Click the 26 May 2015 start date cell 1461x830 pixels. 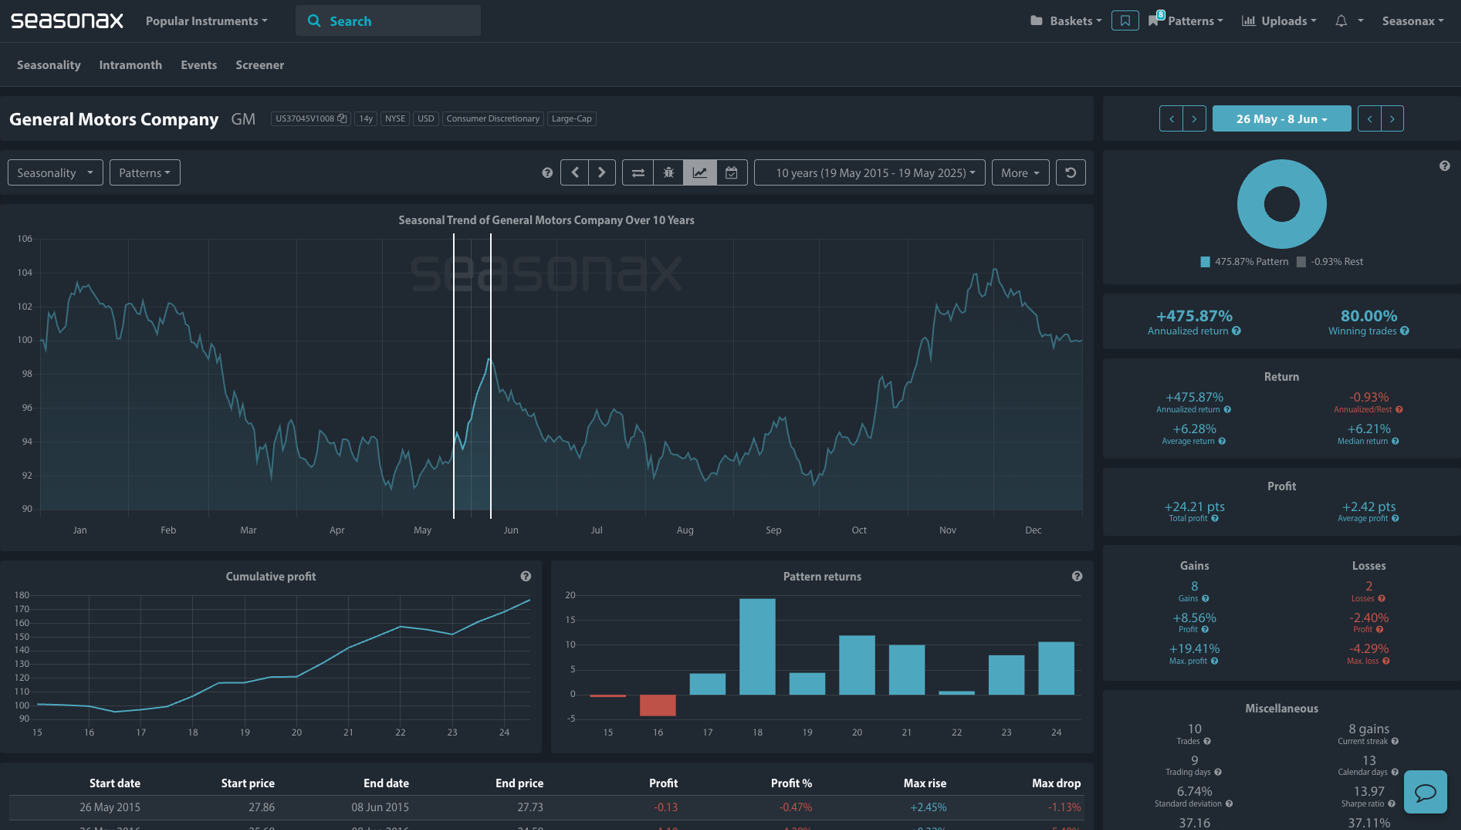click(110, 807)
